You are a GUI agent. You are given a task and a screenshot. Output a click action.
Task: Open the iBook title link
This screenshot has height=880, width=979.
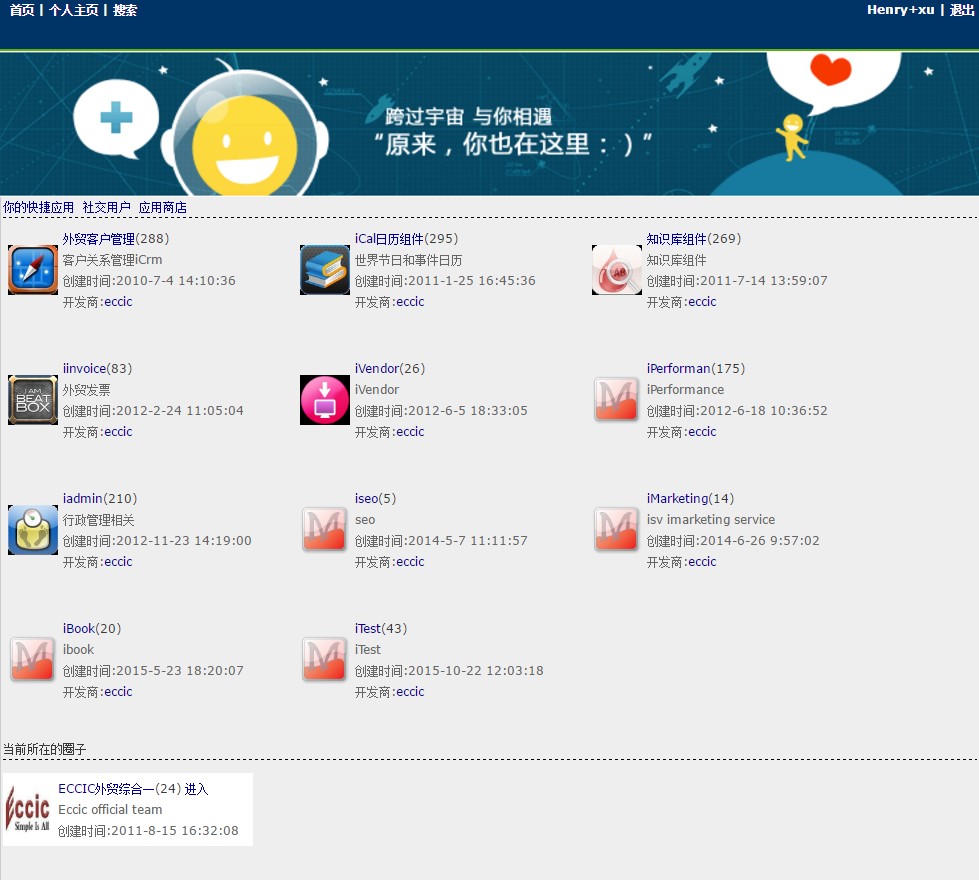79,628
